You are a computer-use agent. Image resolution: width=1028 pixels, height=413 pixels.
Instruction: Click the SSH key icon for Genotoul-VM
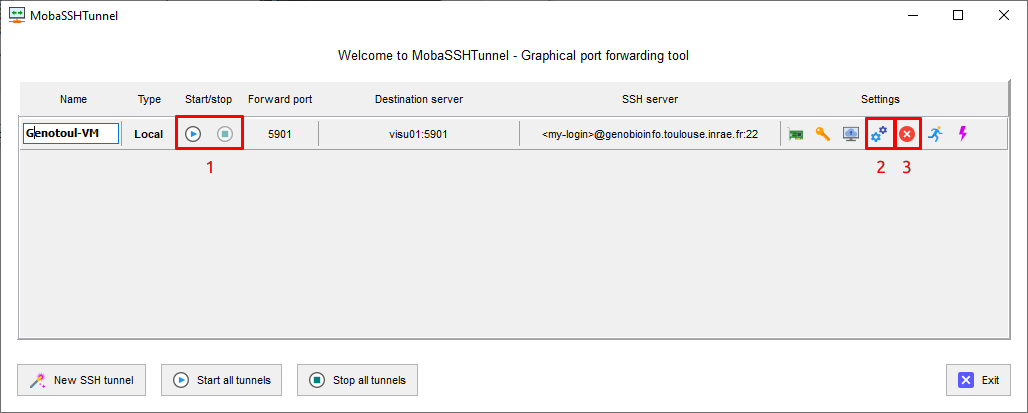tap(823, 134)
